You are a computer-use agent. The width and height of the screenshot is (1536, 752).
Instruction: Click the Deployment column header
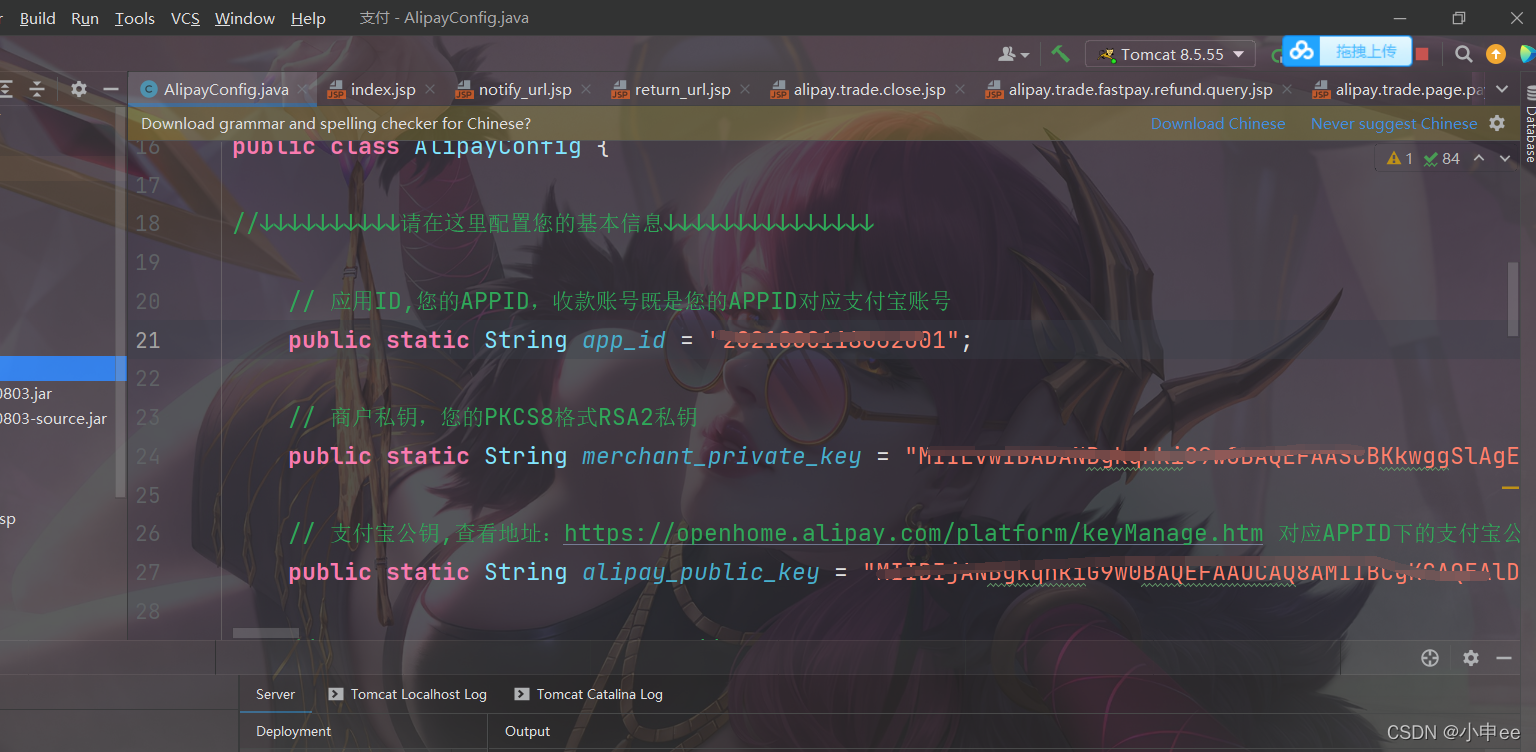pyautogui.click(x=293, y=731)
